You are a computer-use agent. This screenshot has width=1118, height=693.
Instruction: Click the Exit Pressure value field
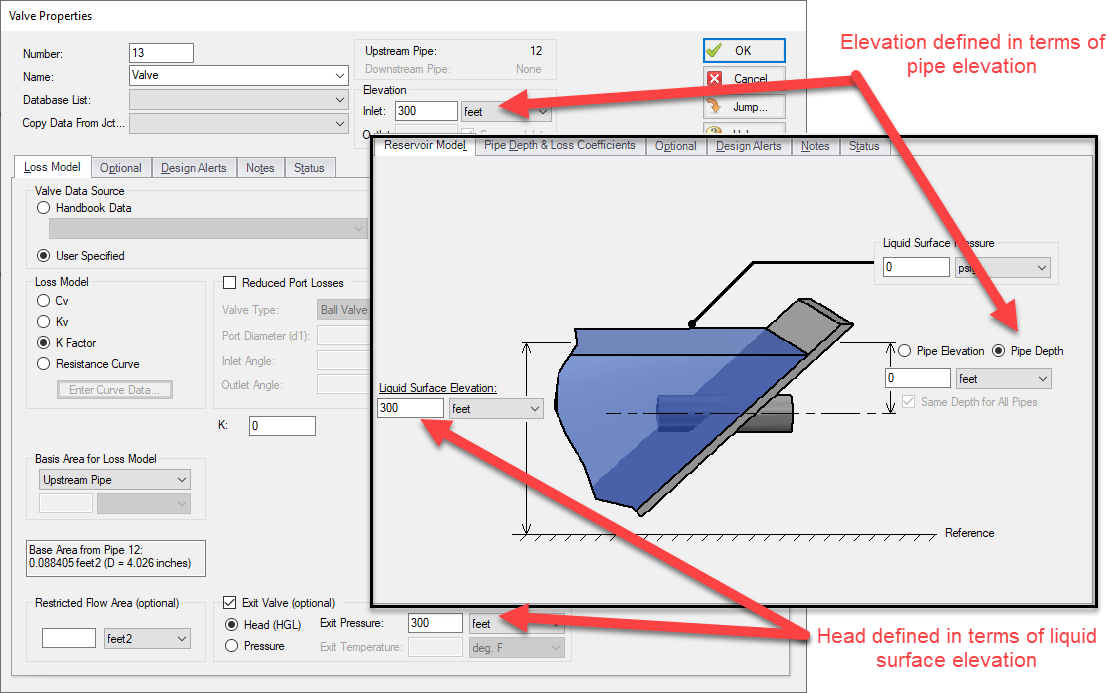pyautogui.click(x=436, y=623)
